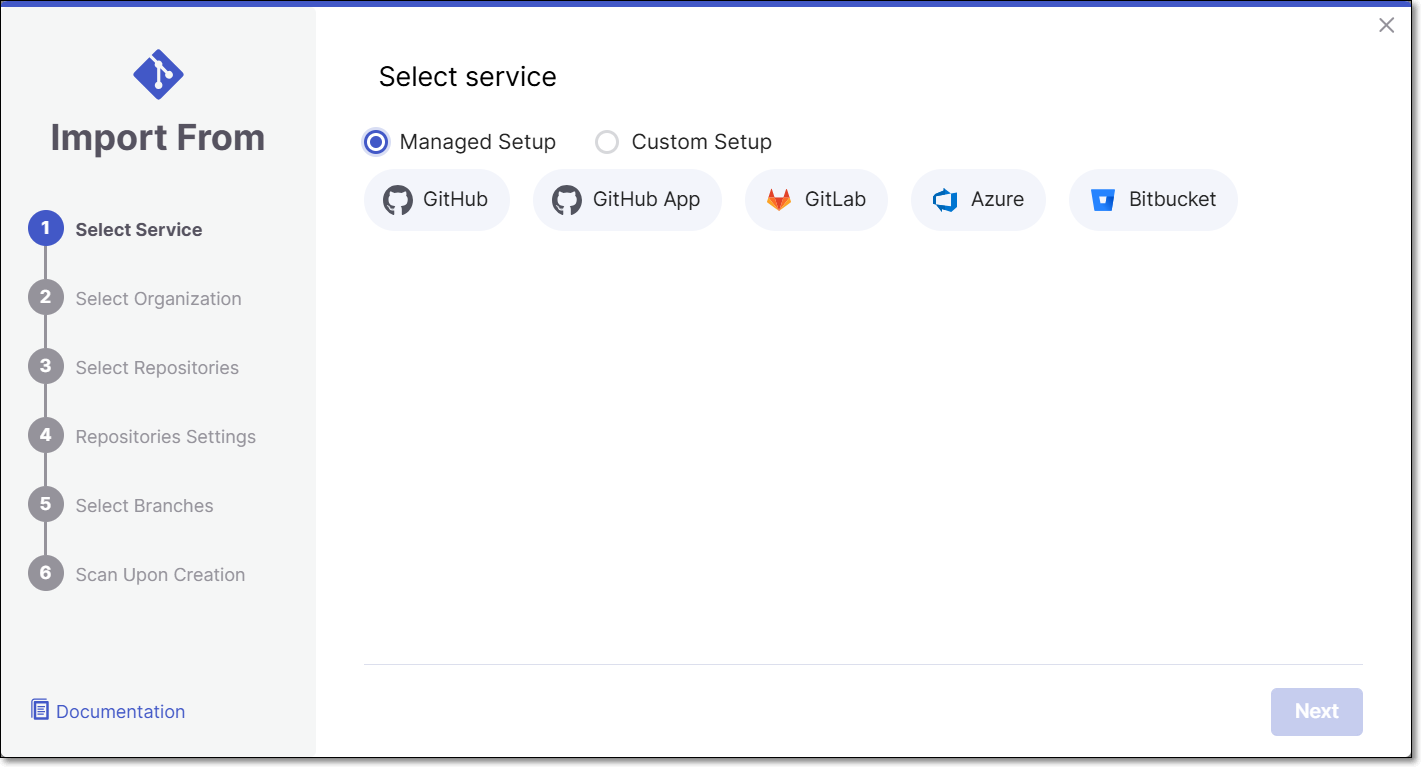Click the Documentation page icon

tap(40, 710)
